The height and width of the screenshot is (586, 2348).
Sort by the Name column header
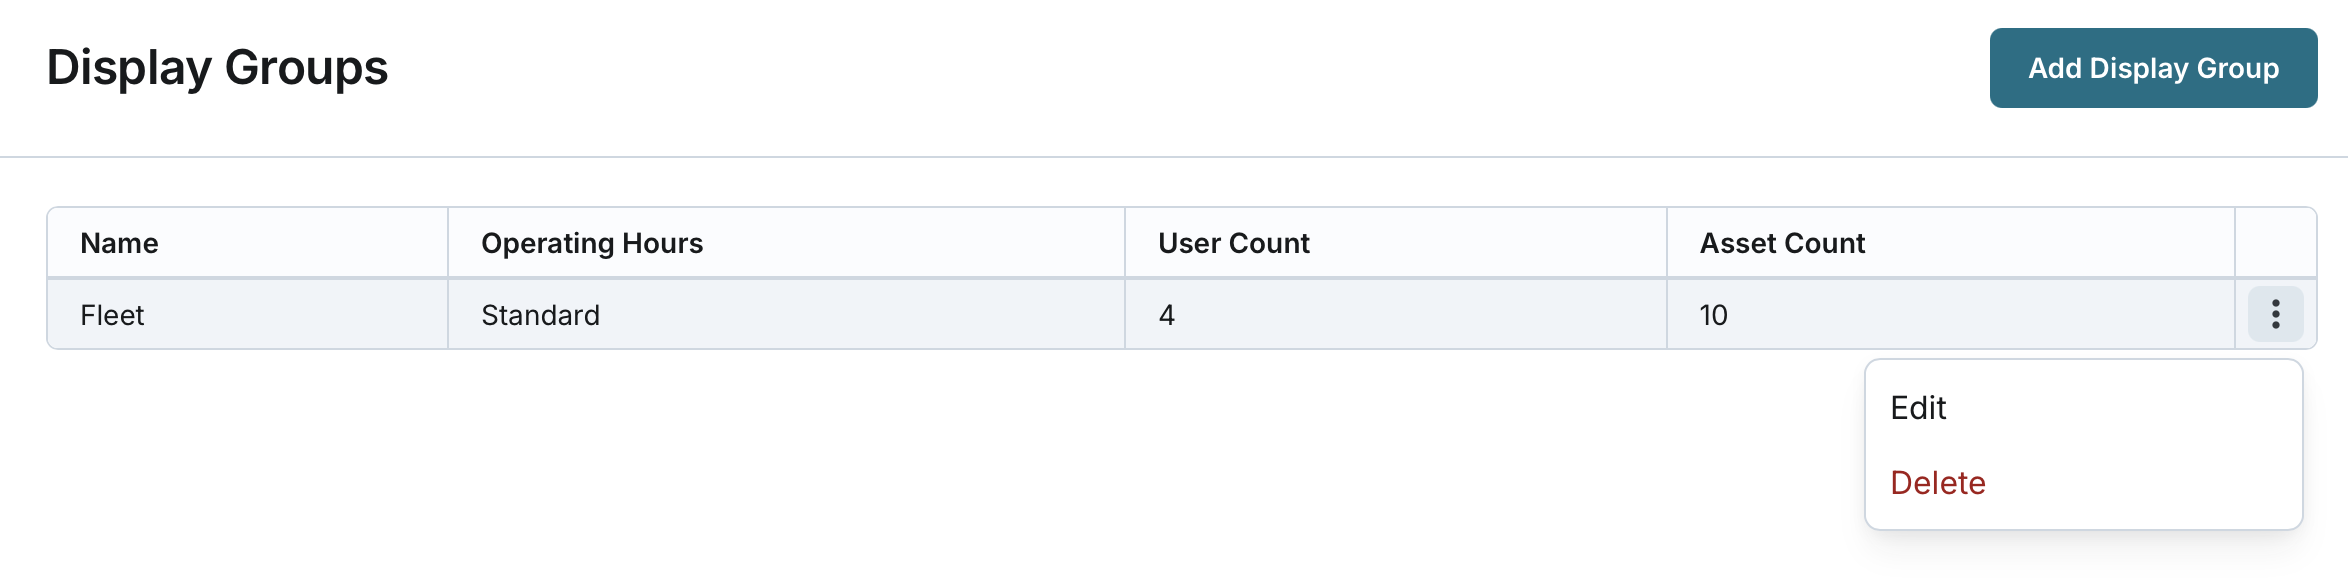point(119,243)
